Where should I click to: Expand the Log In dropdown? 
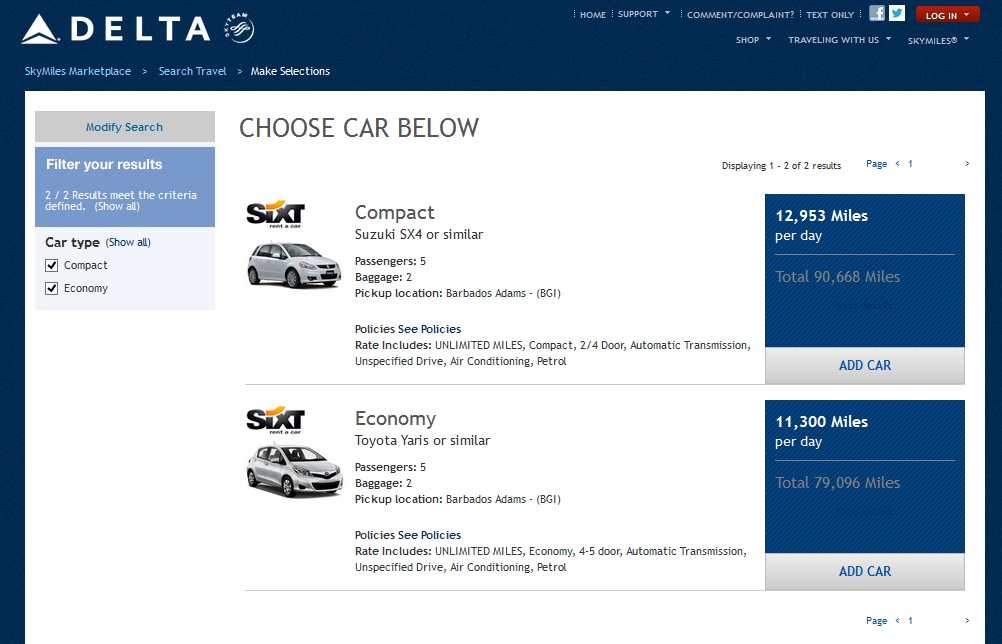(947, 15)
